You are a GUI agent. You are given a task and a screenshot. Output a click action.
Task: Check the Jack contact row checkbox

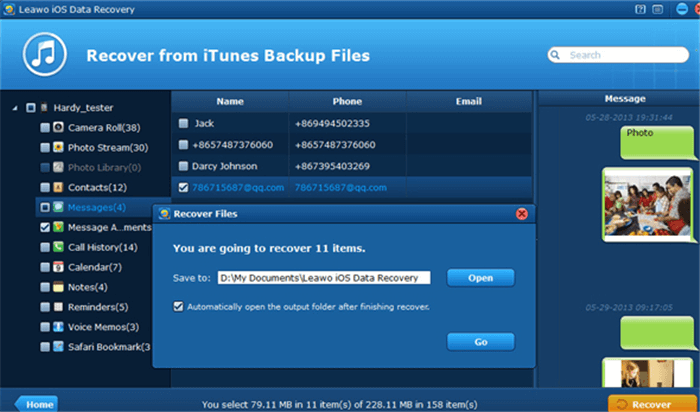click(182, 124)
